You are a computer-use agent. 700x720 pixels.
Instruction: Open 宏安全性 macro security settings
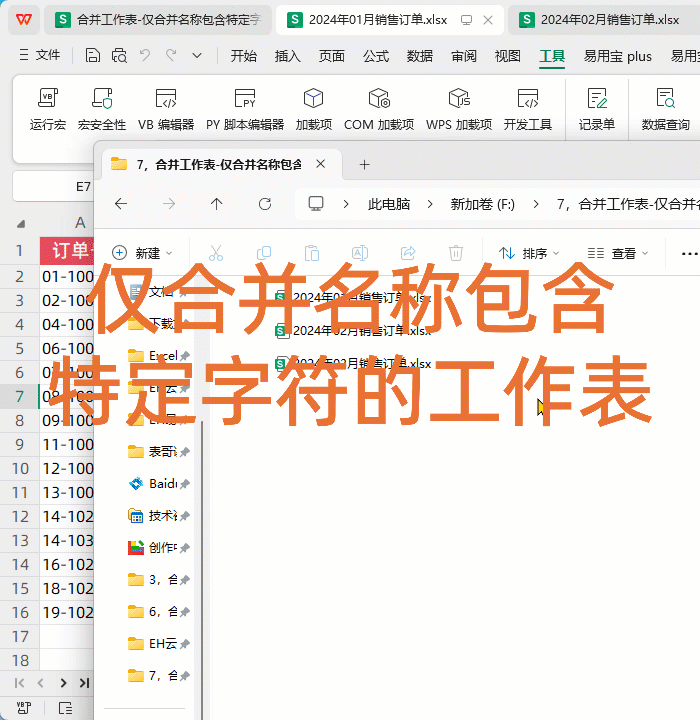tap(102, 109)
